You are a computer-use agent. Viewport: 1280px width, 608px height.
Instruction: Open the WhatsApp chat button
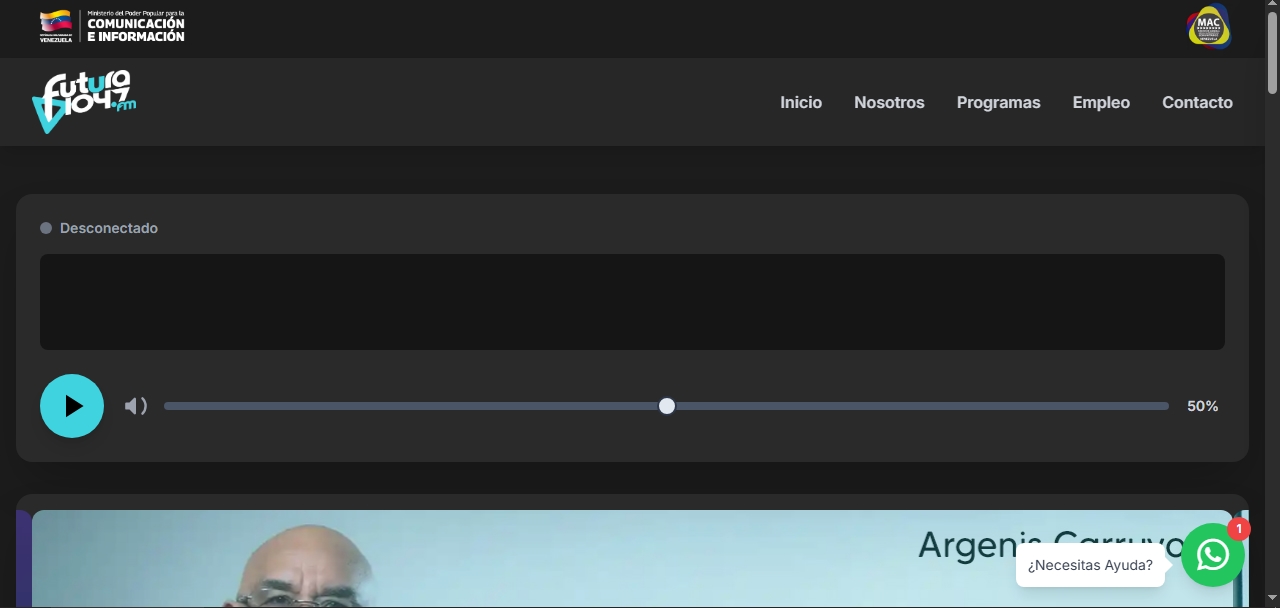click(x=1213, y=554)
